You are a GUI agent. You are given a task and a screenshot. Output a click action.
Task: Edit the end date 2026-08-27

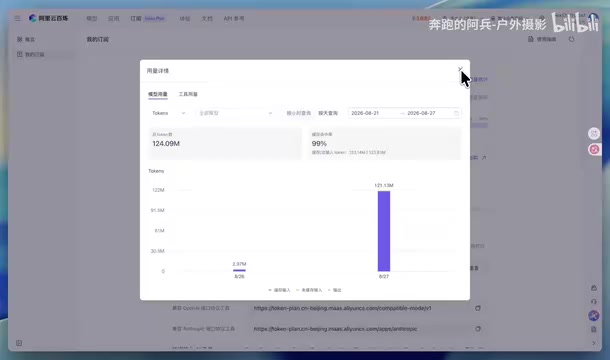click(421, 113)
